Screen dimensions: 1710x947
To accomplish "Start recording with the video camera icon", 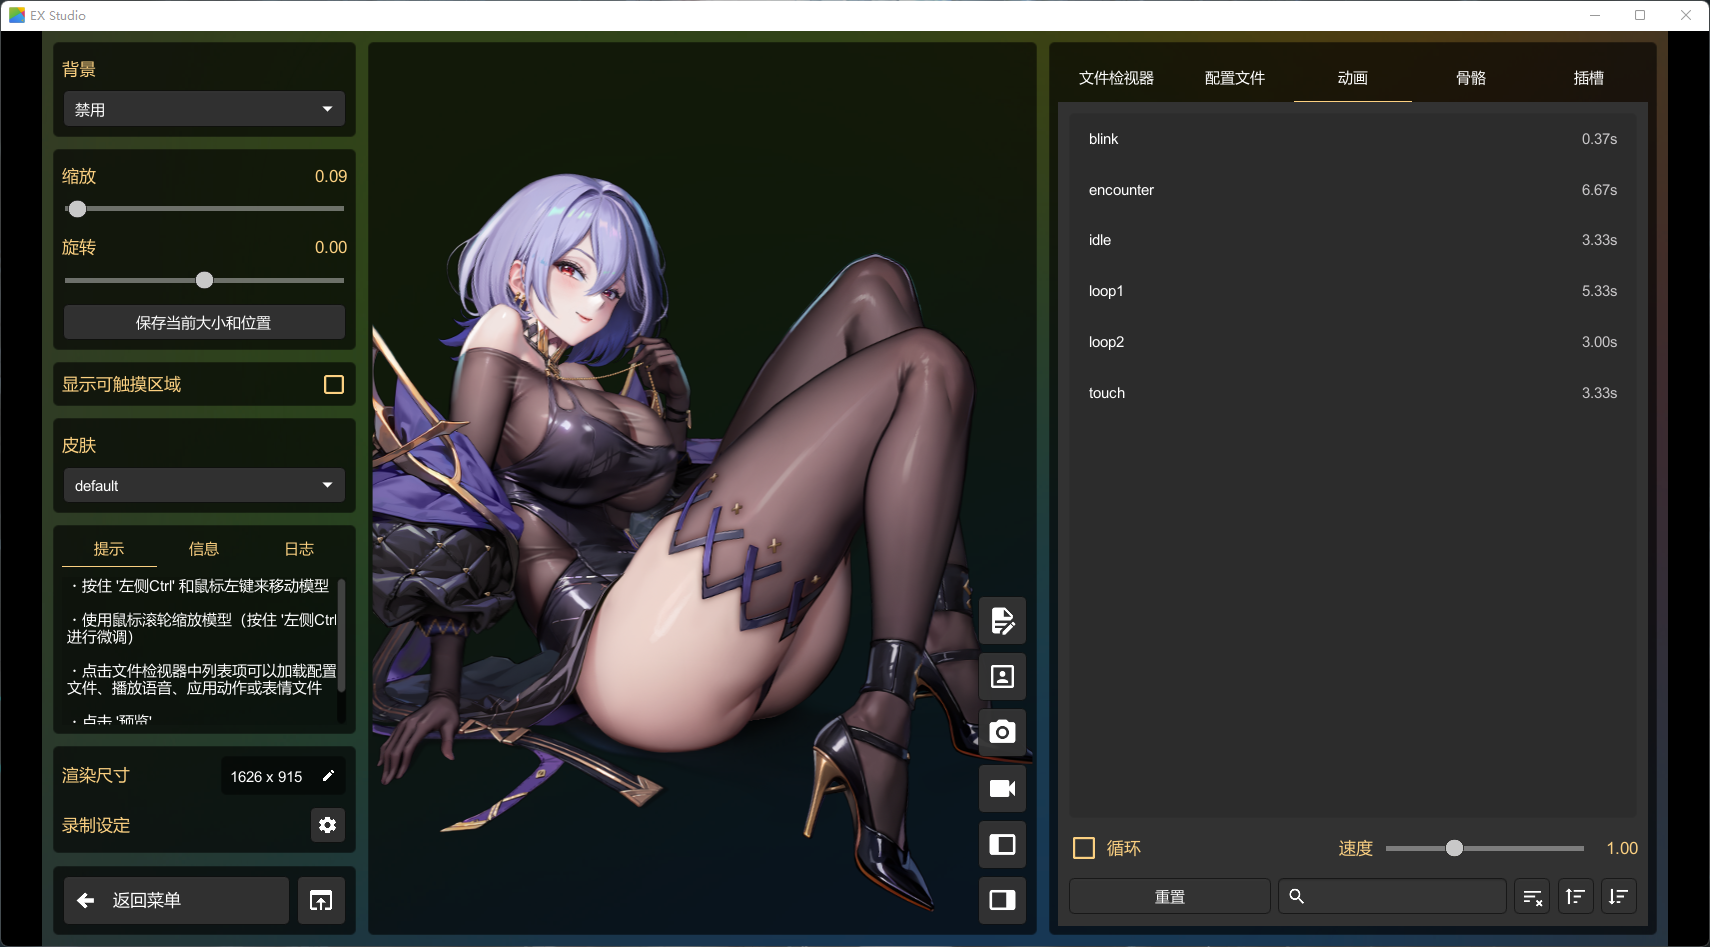I will (1002, 789).
